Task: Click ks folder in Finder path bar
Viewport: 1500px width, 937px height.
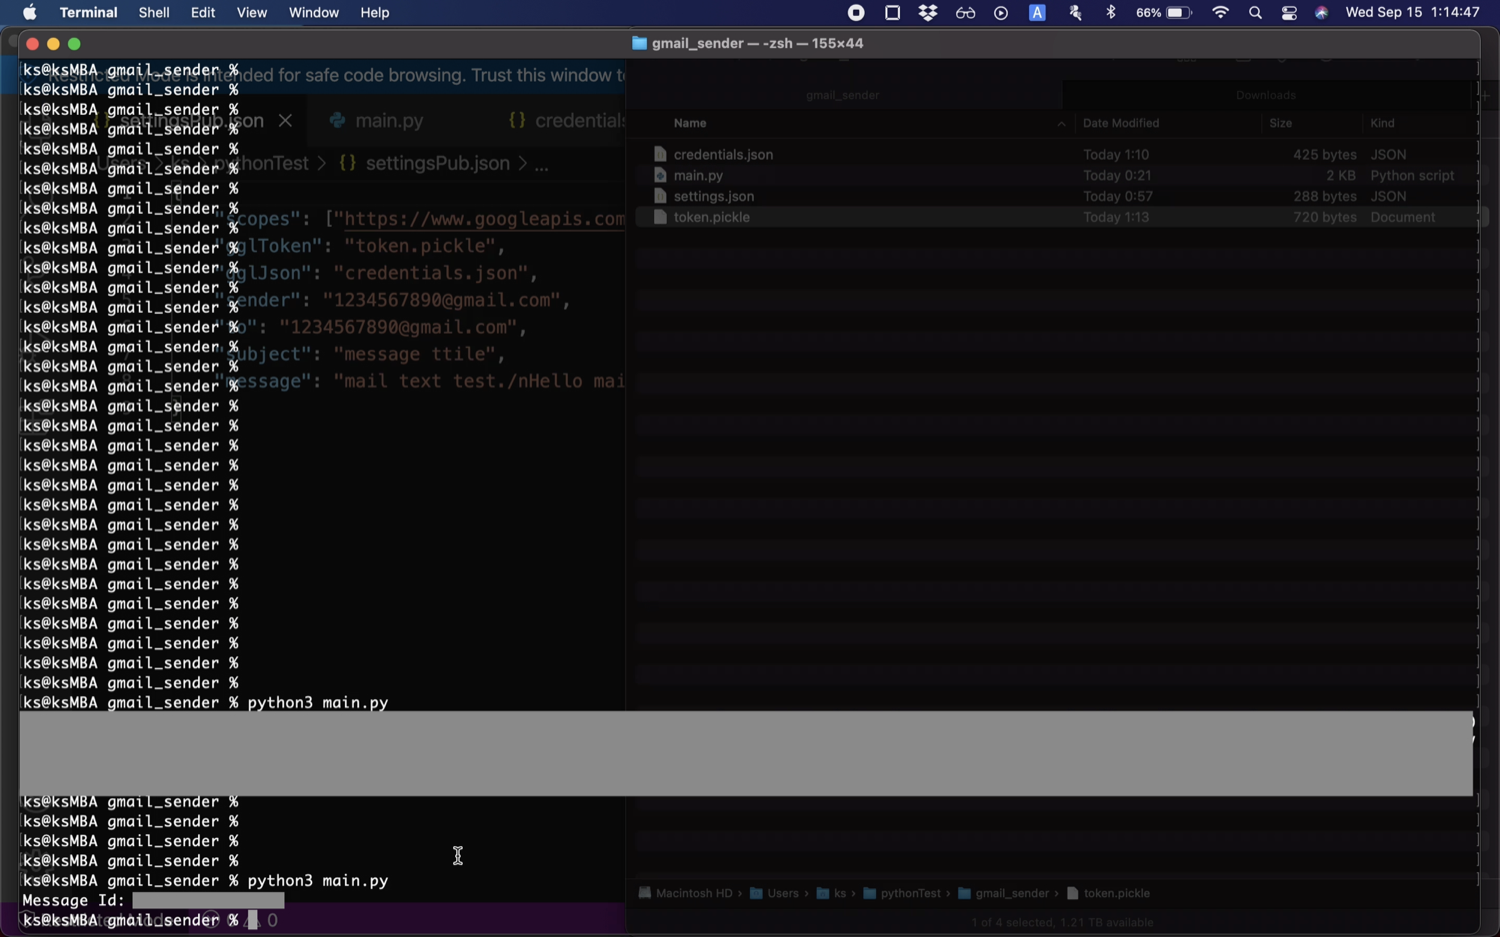Action: pos(831,893)
